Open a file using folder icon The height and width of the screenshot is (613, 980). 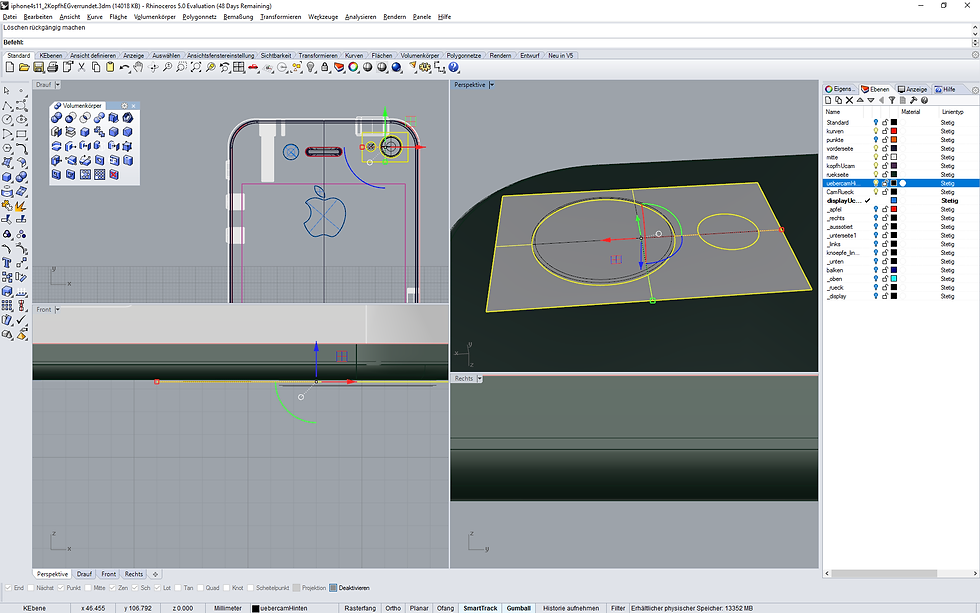(x=24, y=67)
